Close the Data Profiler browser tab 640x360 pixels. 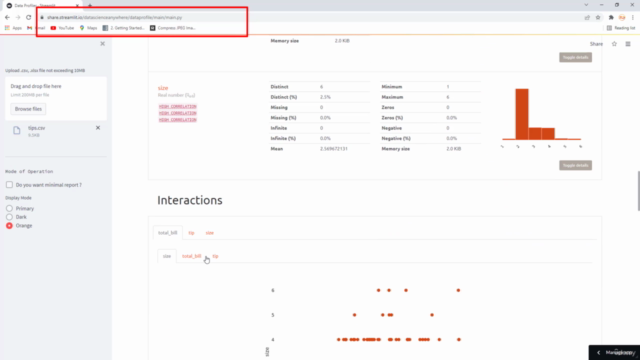tap(77, 5)
